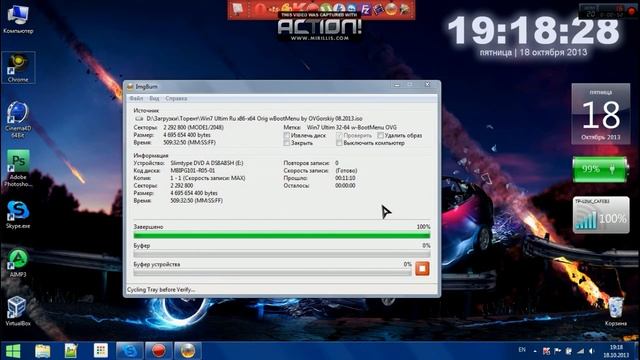
Task: Click the last icon in the top dock
Action: coord(404,9)
